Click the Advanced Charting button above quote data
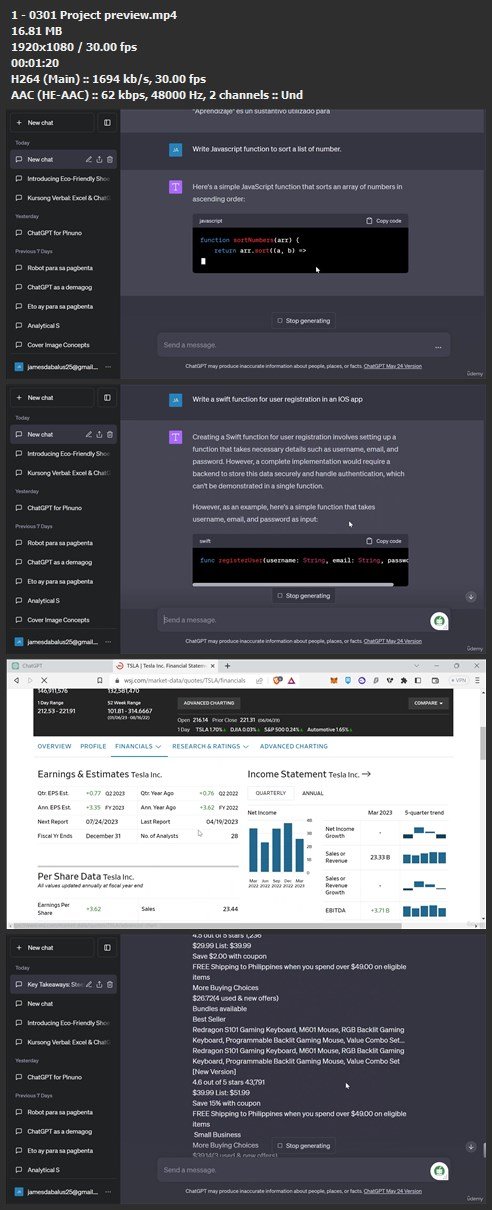The width and height of the screenshot is (492, 1210). tap(209, 703)
